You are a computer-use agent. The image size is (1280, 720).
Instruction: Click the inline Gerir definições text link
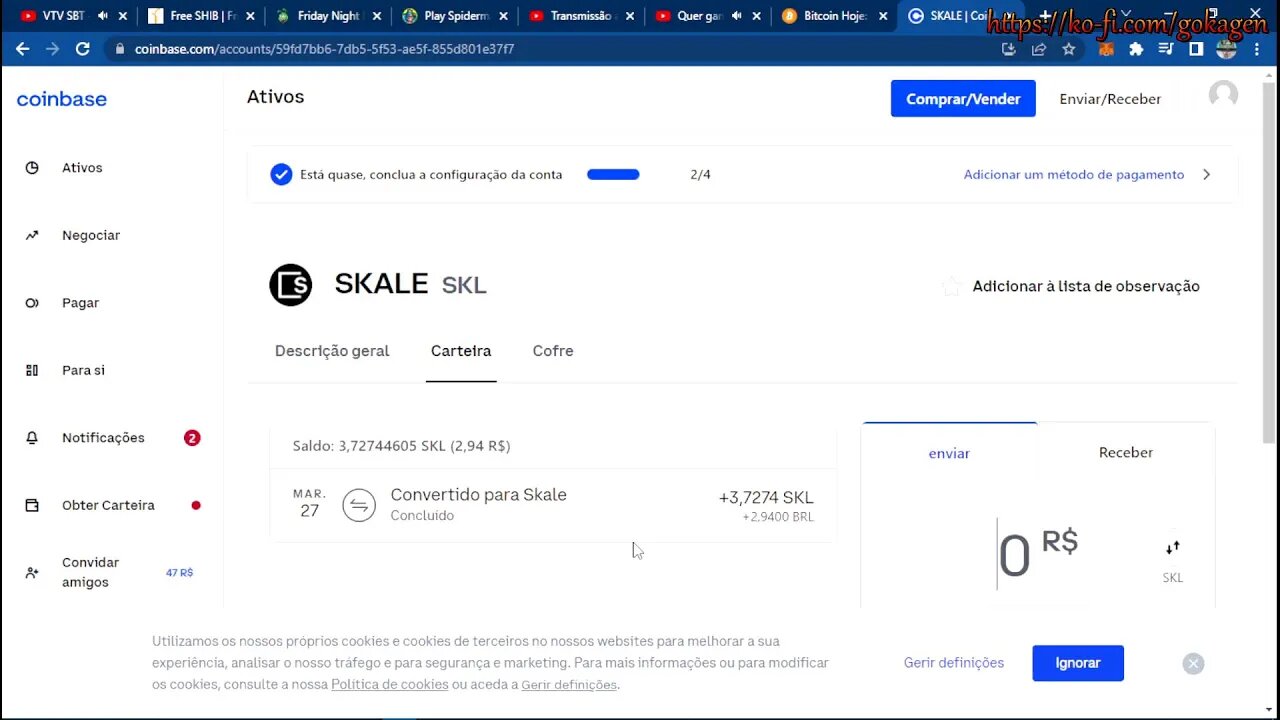[569, 685]
